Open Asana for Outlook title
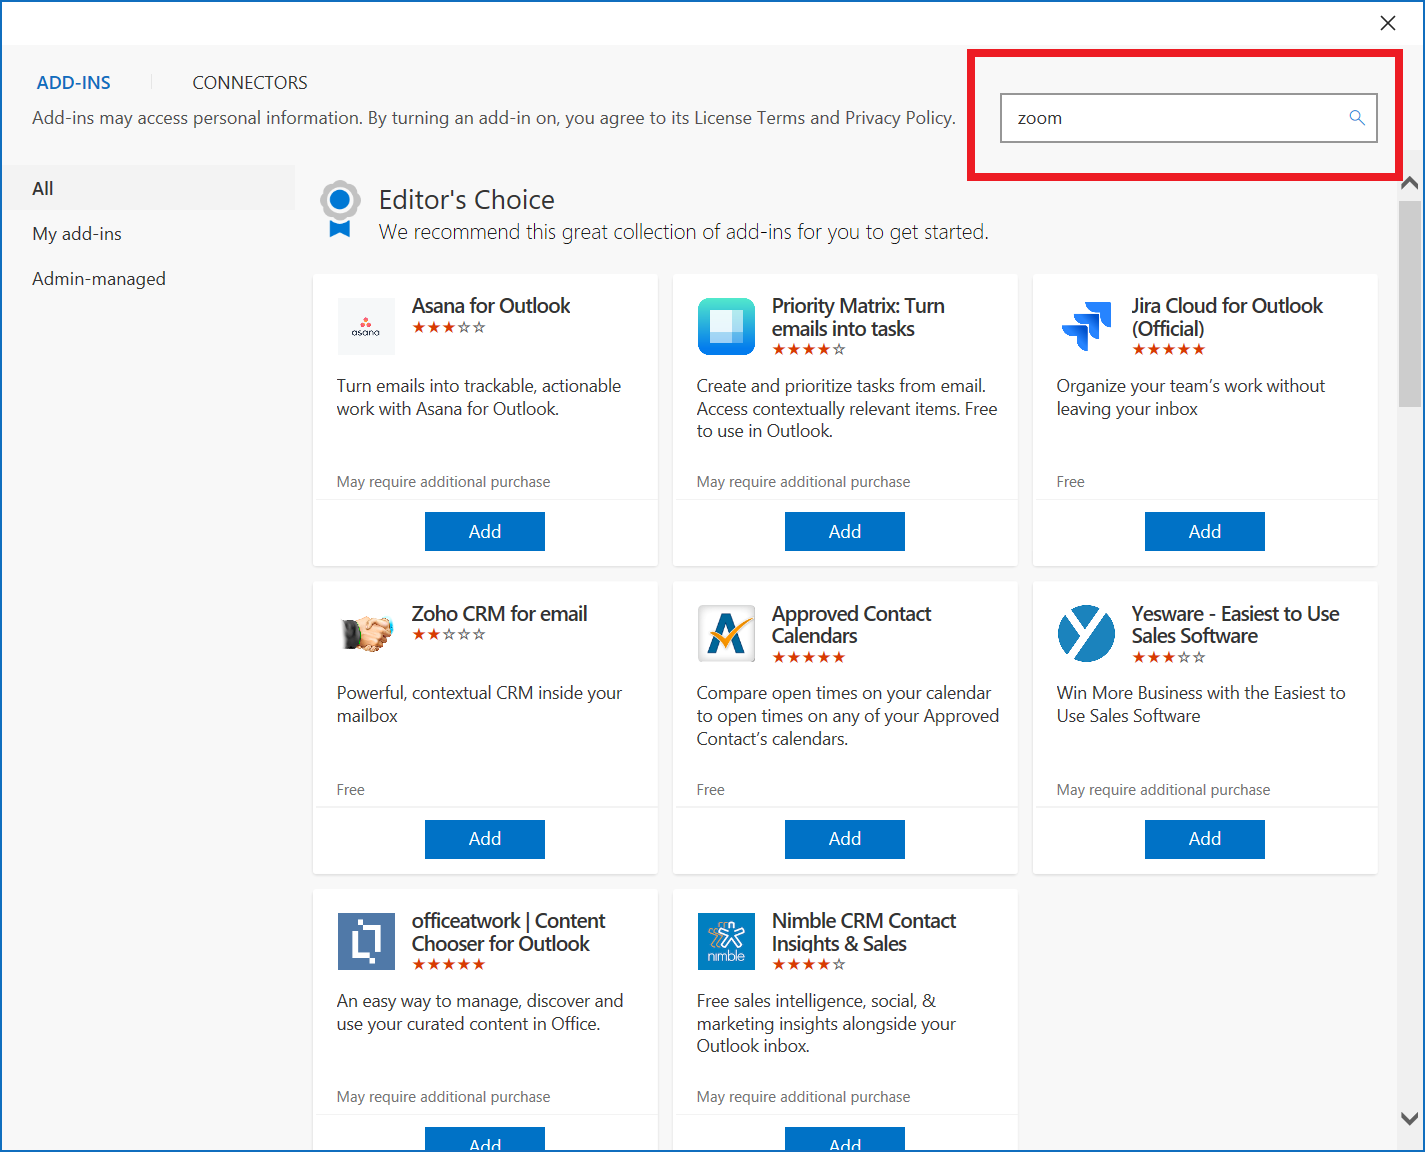The image size is (1427, 1152). tap(491, 306)
